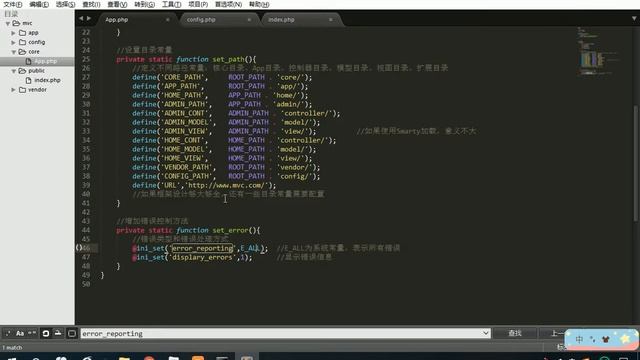Close the App.php tab
640x360 pixels.
coord(167,20)
